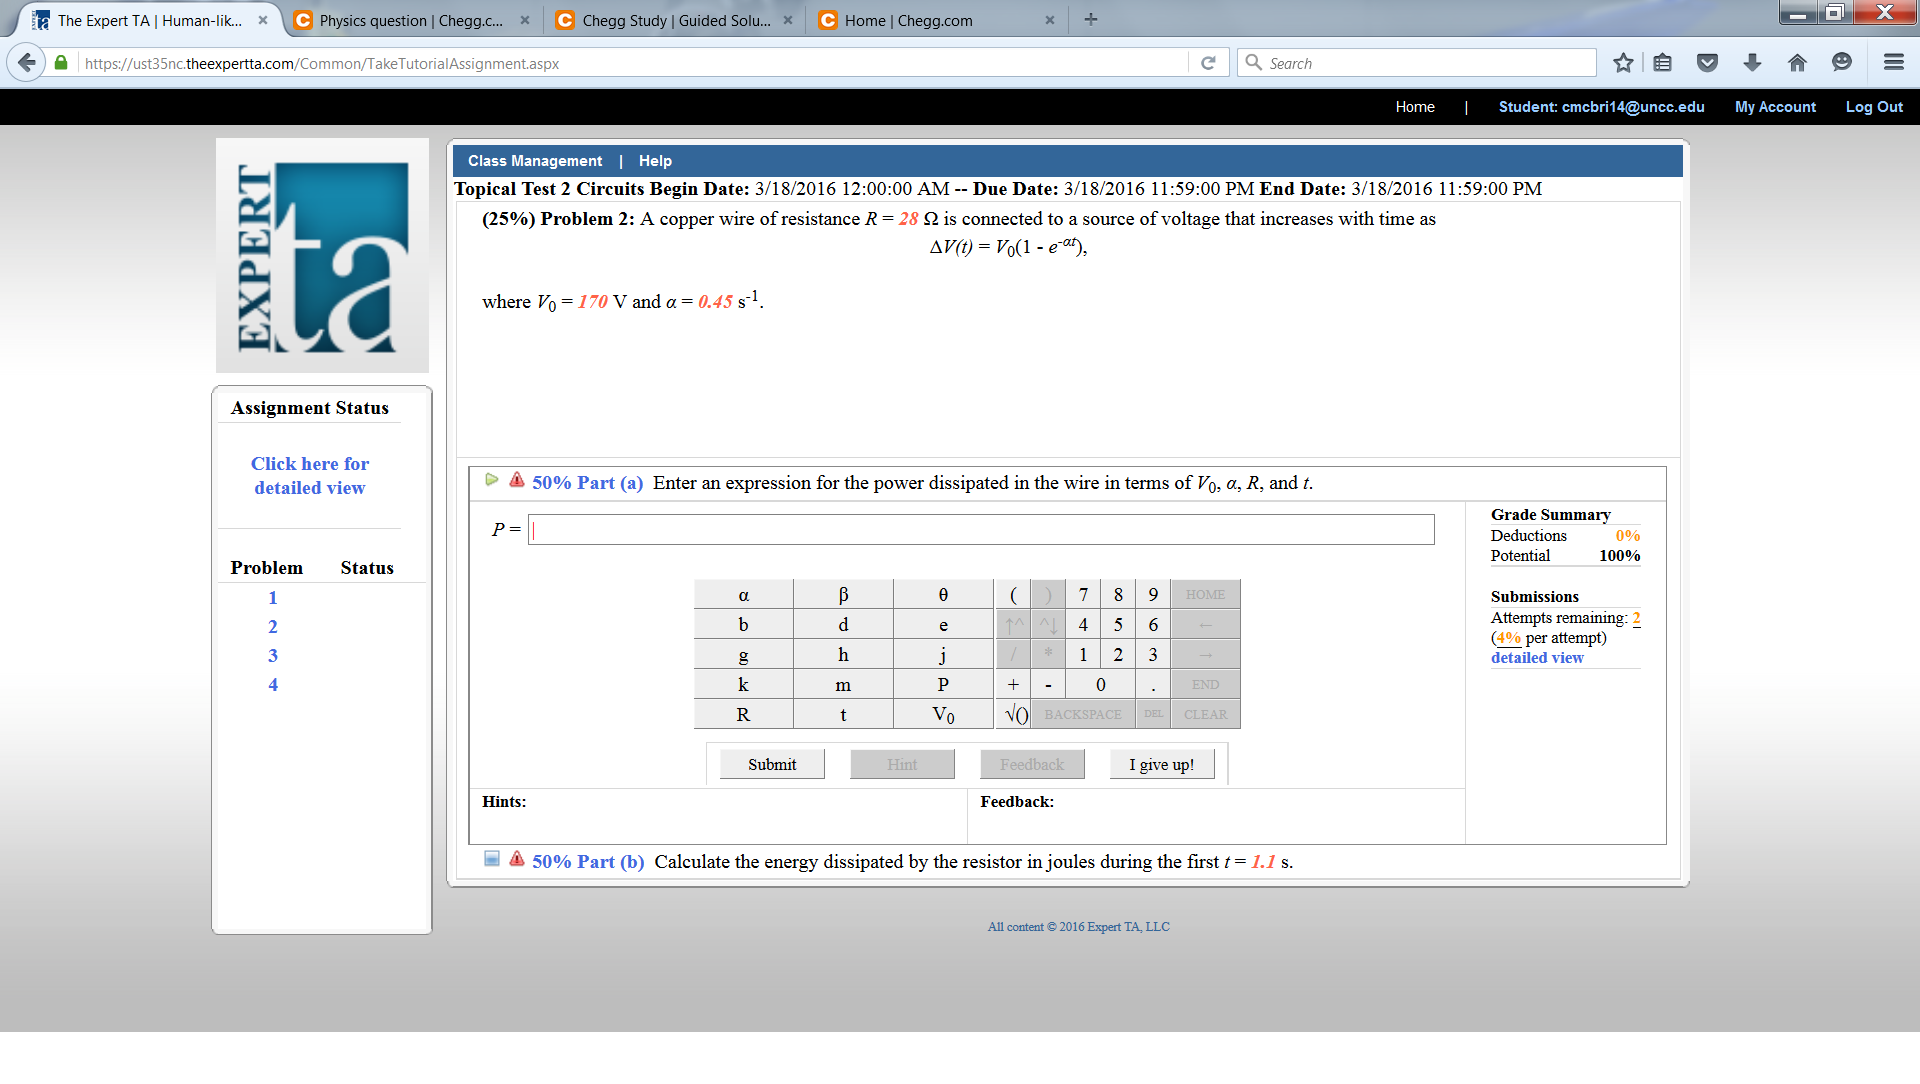Click the I give up! button
This screenshot has height=1084, width=1920.
coord(1161,765)
